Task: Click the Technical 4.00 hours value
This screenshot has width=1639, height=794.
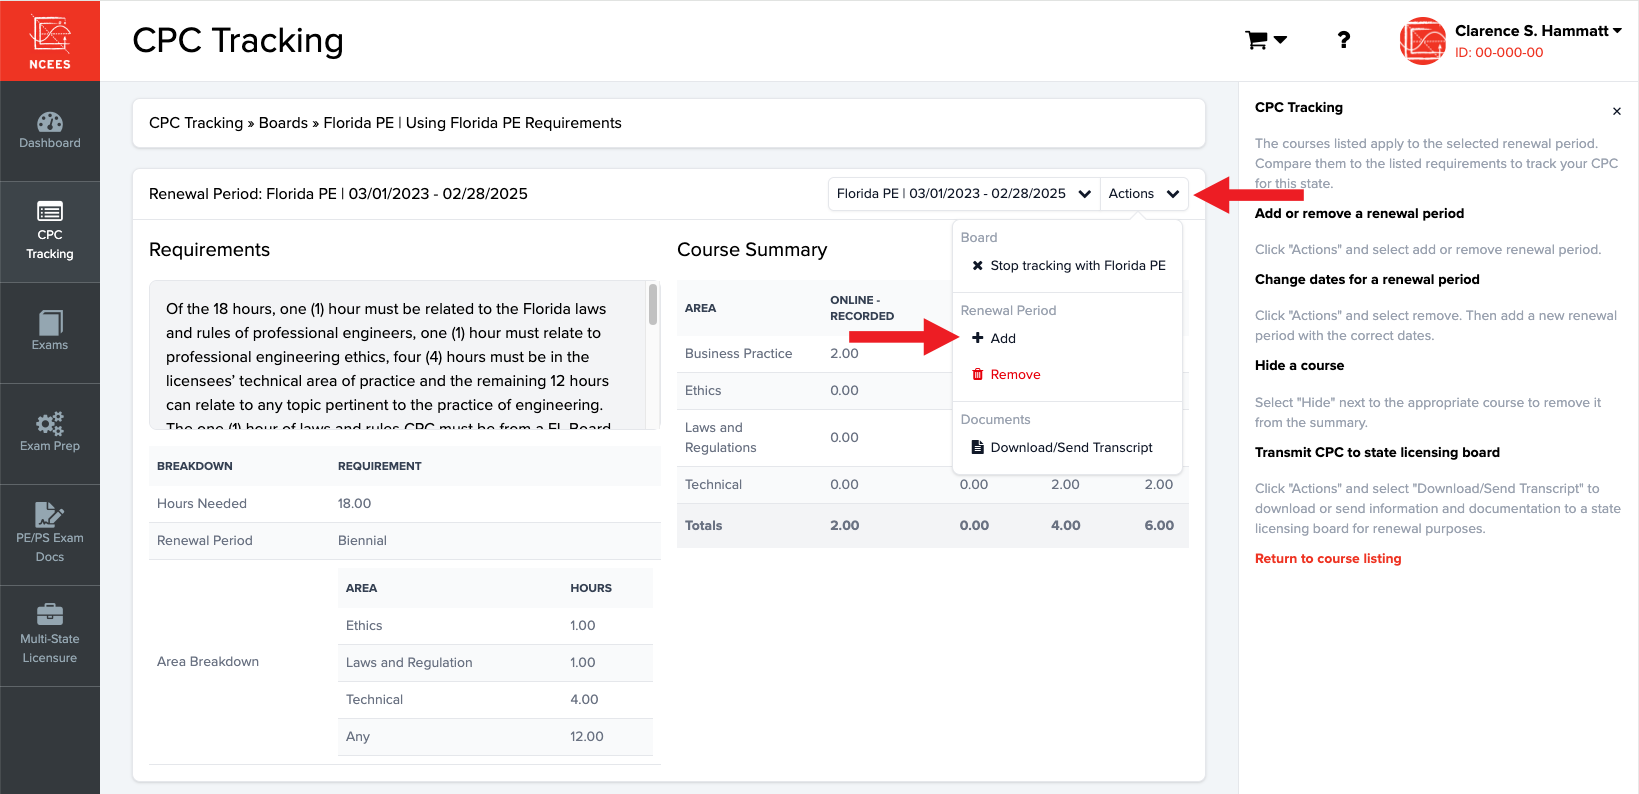Action: click(x=584, y=699)
